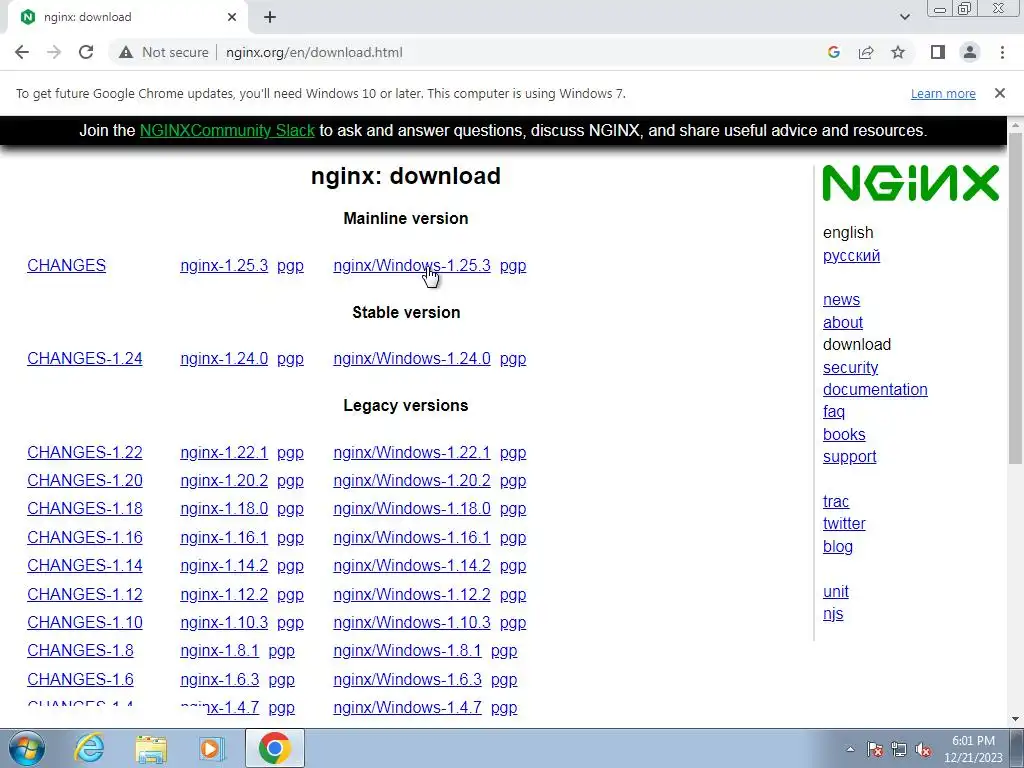This screenshot has height=768, width=1024.
Task: Open a new browser tab
Action: click(270, 18)
